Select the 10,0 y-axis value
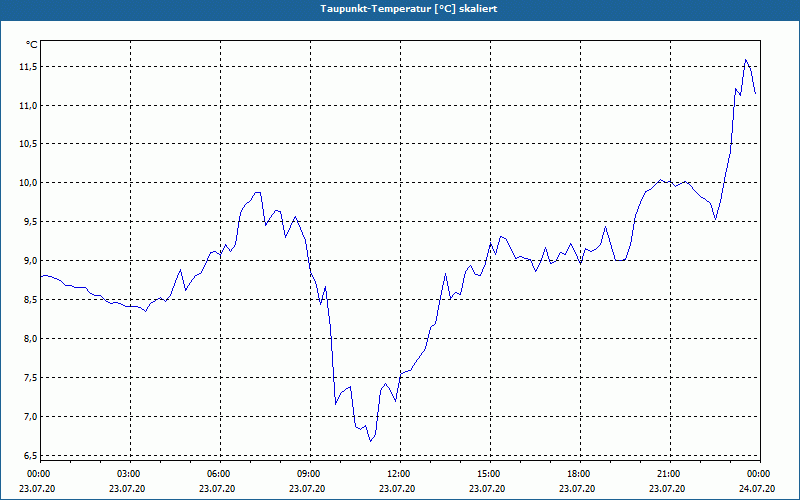Screen dimensions: 800x500 tap(29, 183)
